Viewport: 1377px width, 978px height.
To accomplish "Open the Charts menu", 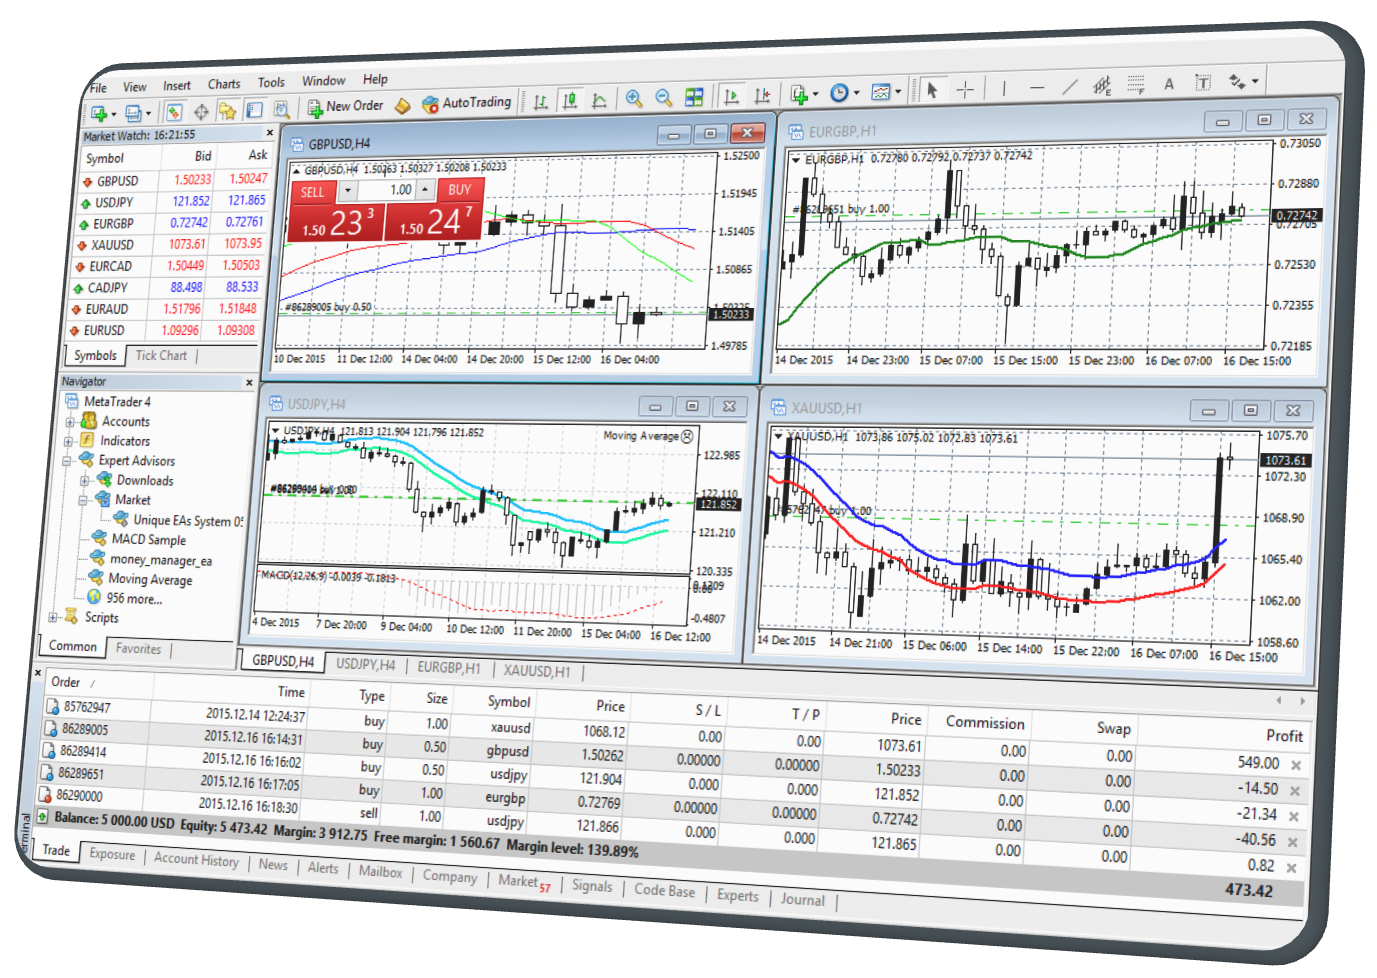I will point(224,83).
